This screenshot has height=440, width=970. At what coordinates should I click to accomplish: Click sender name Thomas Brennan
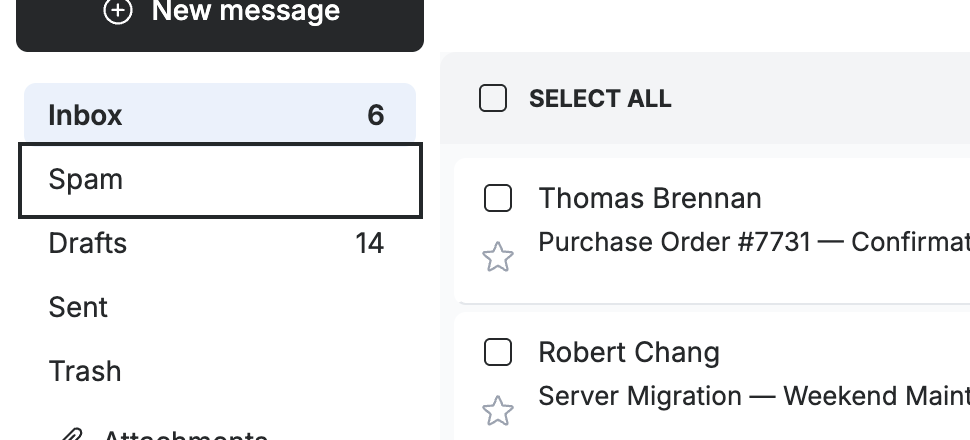coord(650,199)
